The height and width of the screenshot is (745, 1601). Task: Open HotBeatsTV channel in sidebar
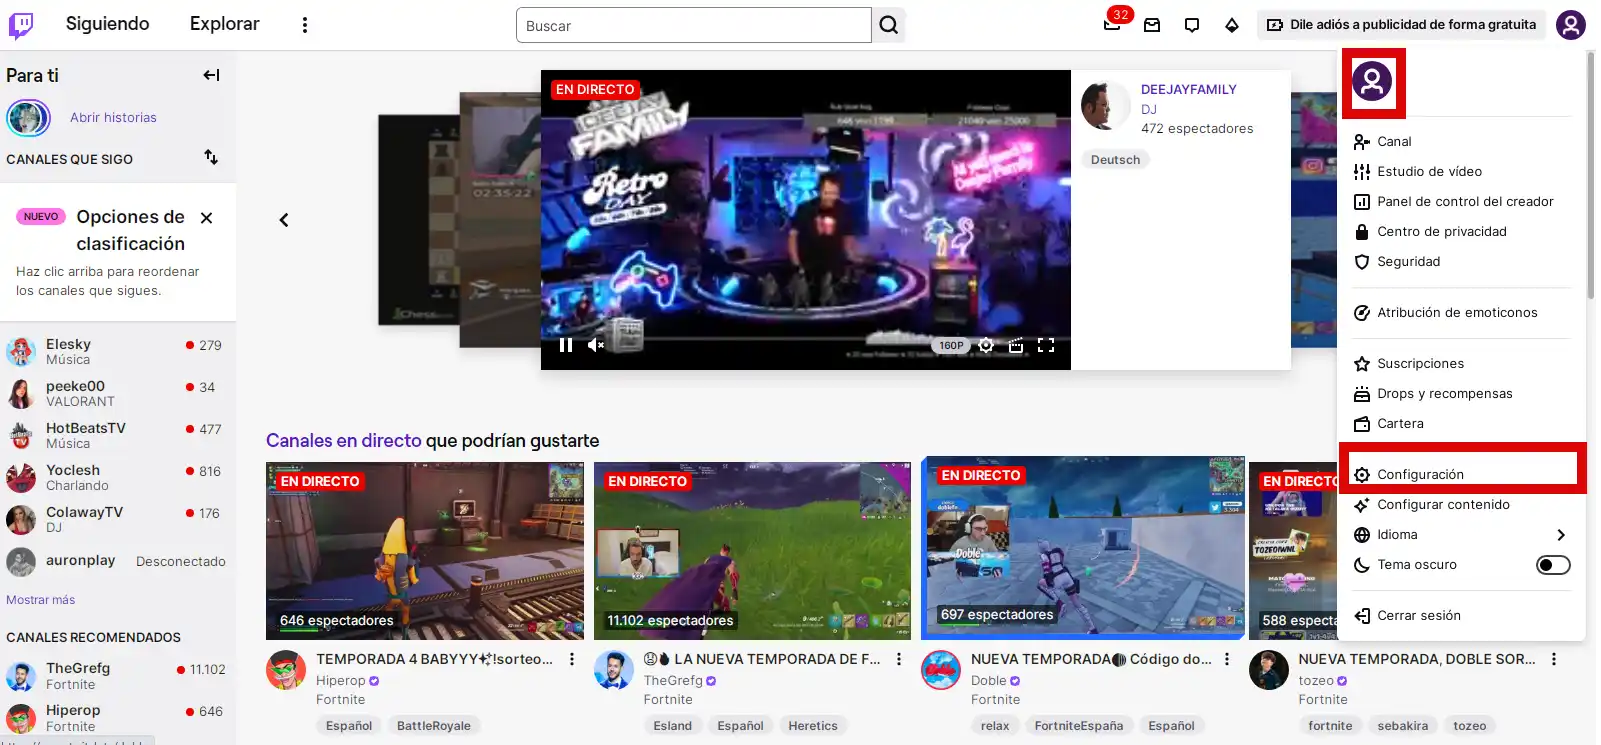[118, 435]
